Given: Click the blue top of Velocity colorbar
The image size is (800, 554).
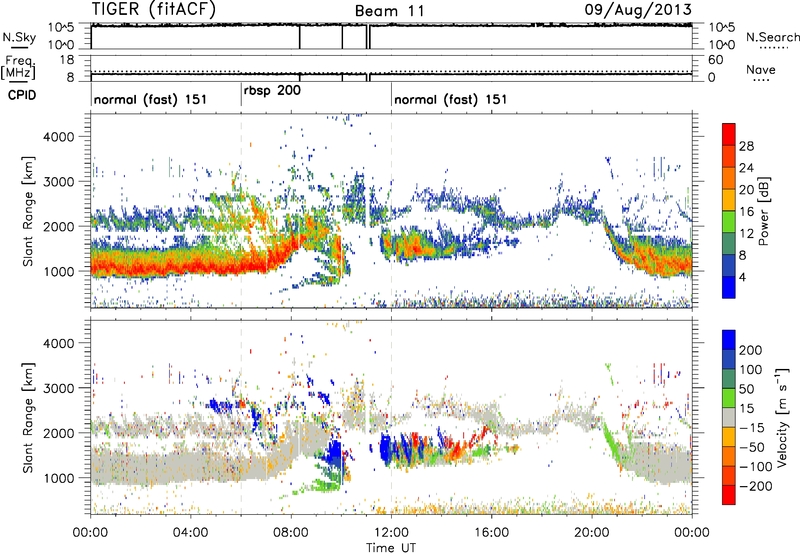Looking at the screenshot, I should coord(729,340).
